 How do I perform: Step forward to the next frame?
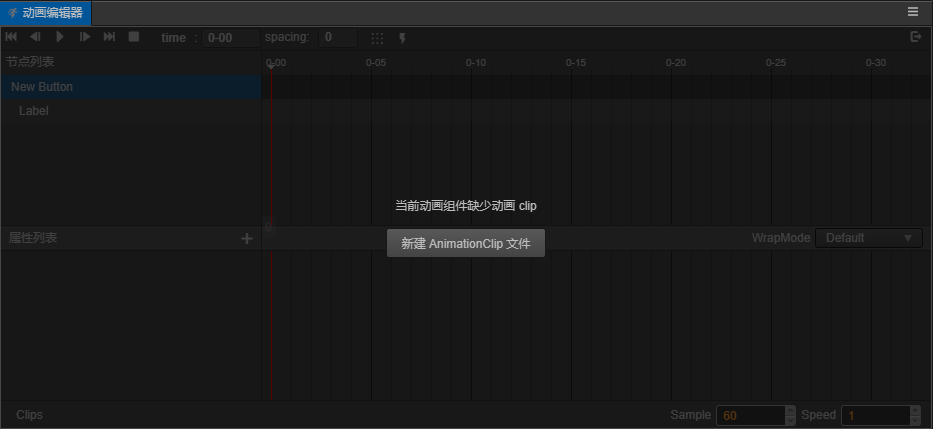click(84, 37)
